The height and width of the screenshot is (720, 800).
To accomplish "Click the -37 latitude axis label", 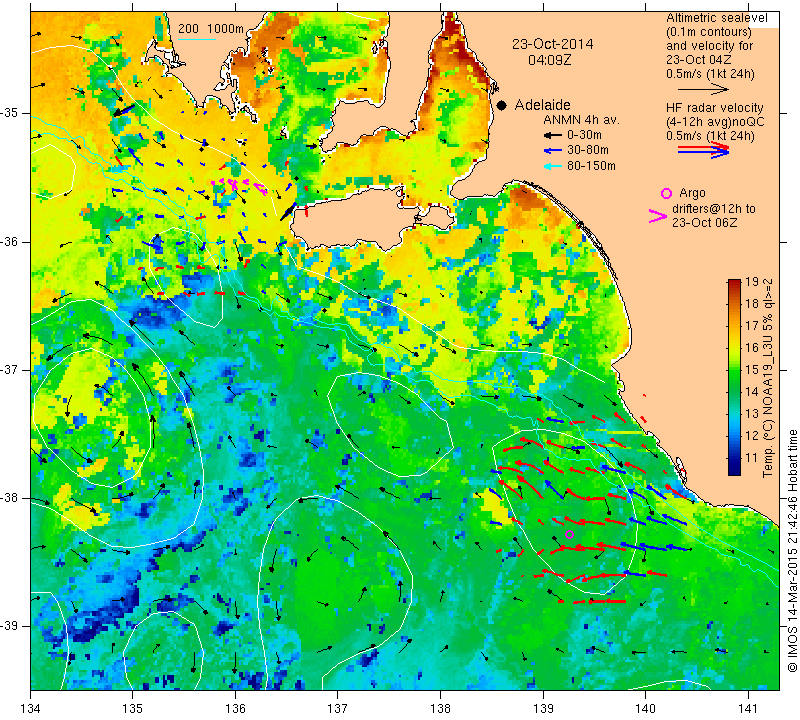I will (11, 369).
